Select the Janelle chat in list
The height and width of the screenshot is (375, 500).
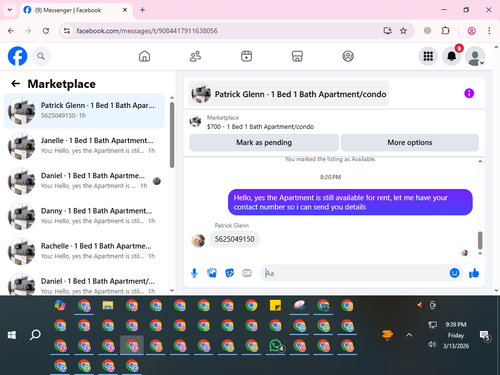point(84,146)
